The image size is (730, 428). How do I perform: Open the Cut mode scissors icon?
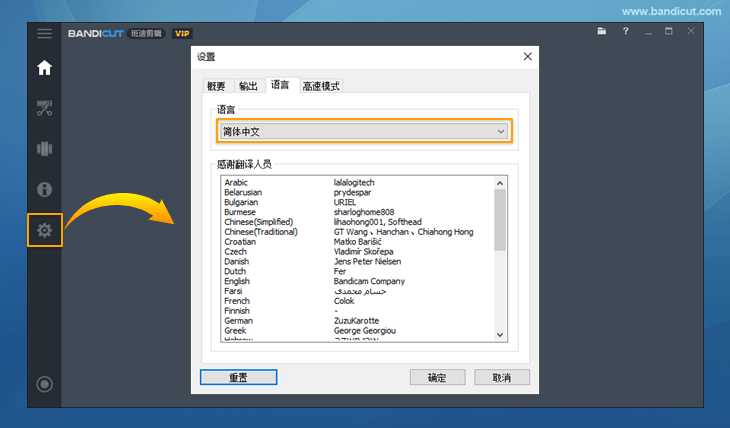tap(45, 108)
